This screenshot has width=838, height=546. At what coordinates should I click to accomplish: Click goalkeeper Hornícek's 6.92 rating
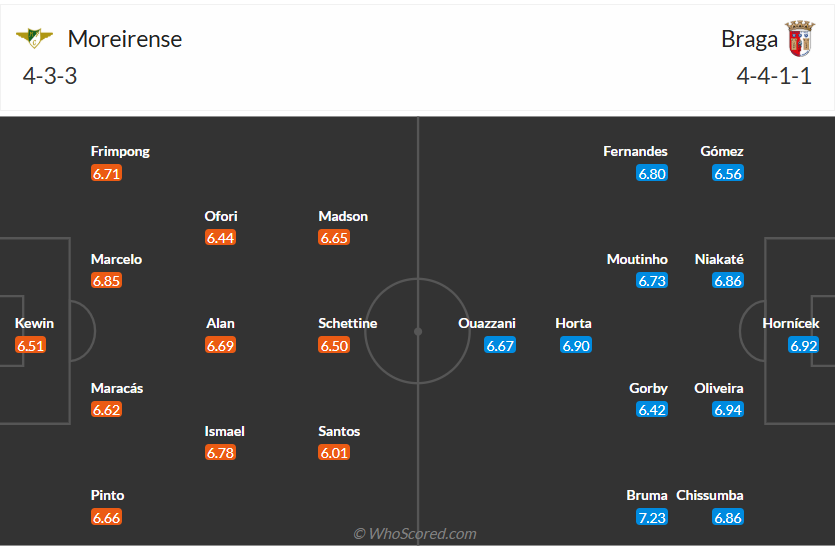[804, 345]
